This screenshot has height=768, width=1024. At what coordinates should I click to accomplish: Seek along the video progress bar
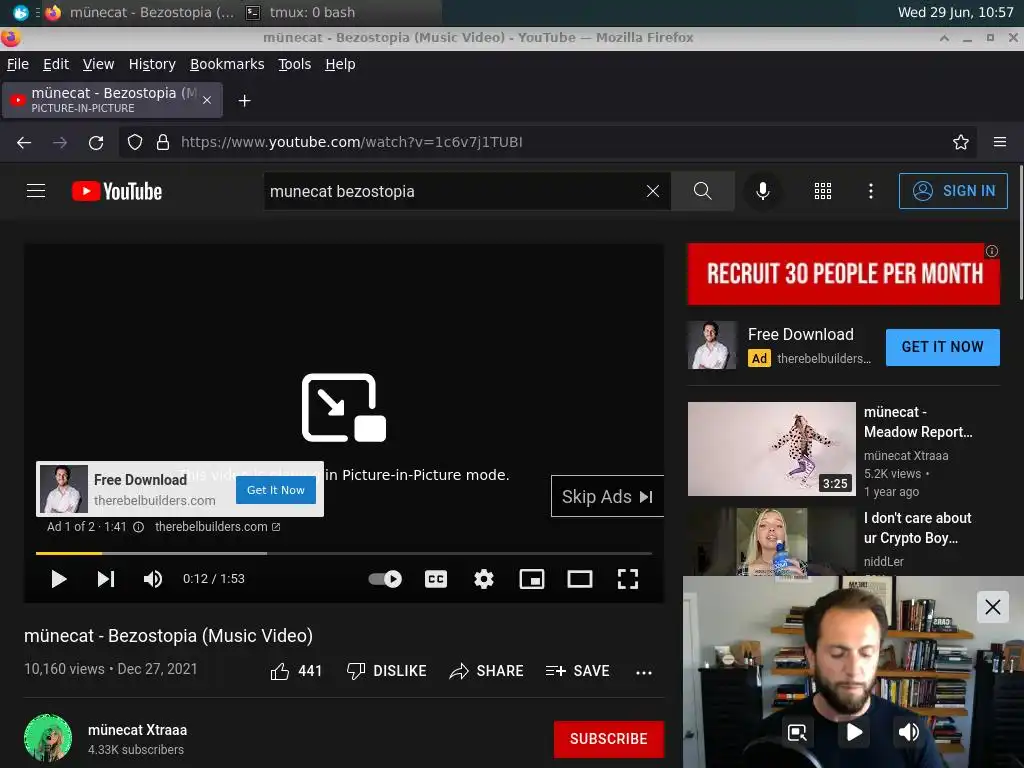pos(344,553)
